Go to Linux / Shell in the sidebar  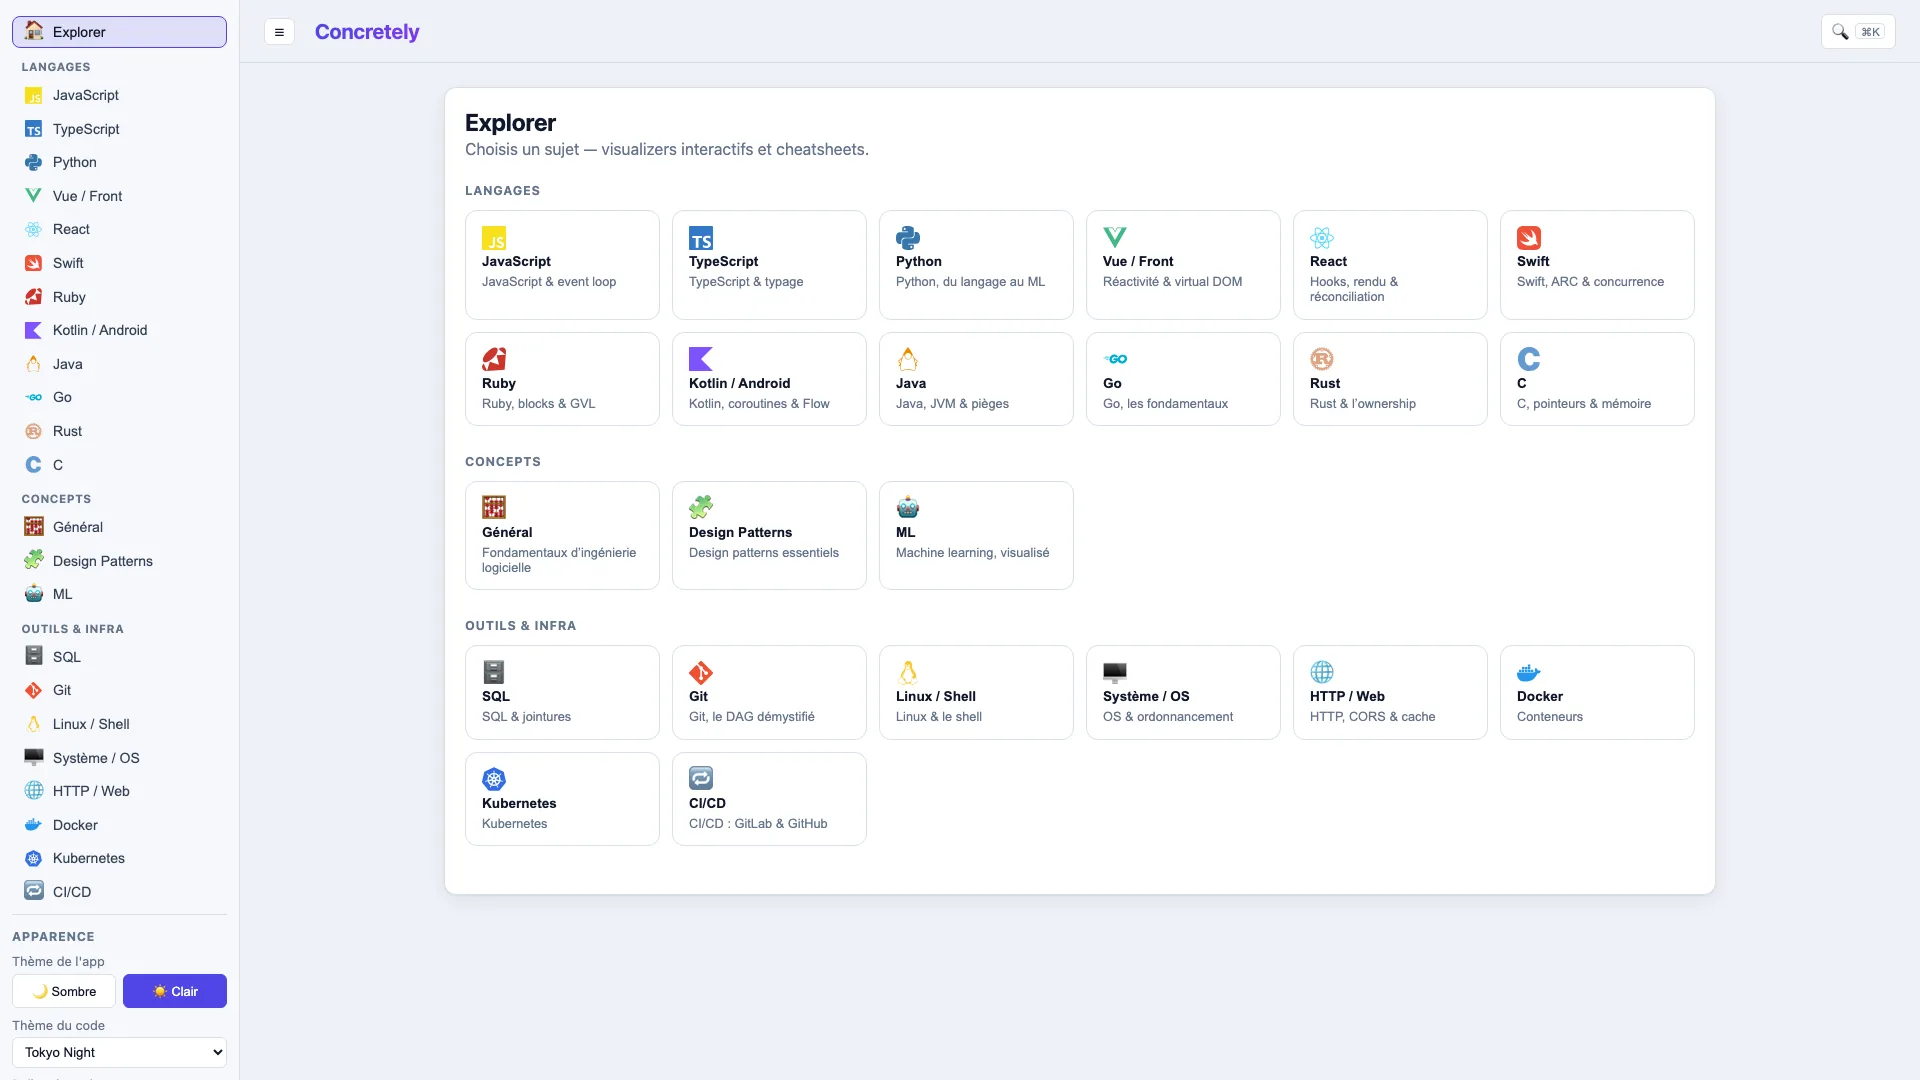click(x=119, y=724)
